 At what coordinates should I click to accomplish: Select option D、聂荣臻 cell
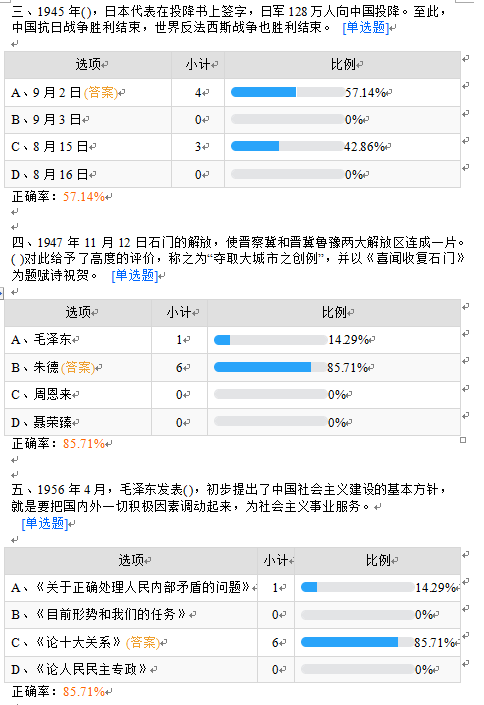coord(78,422)
